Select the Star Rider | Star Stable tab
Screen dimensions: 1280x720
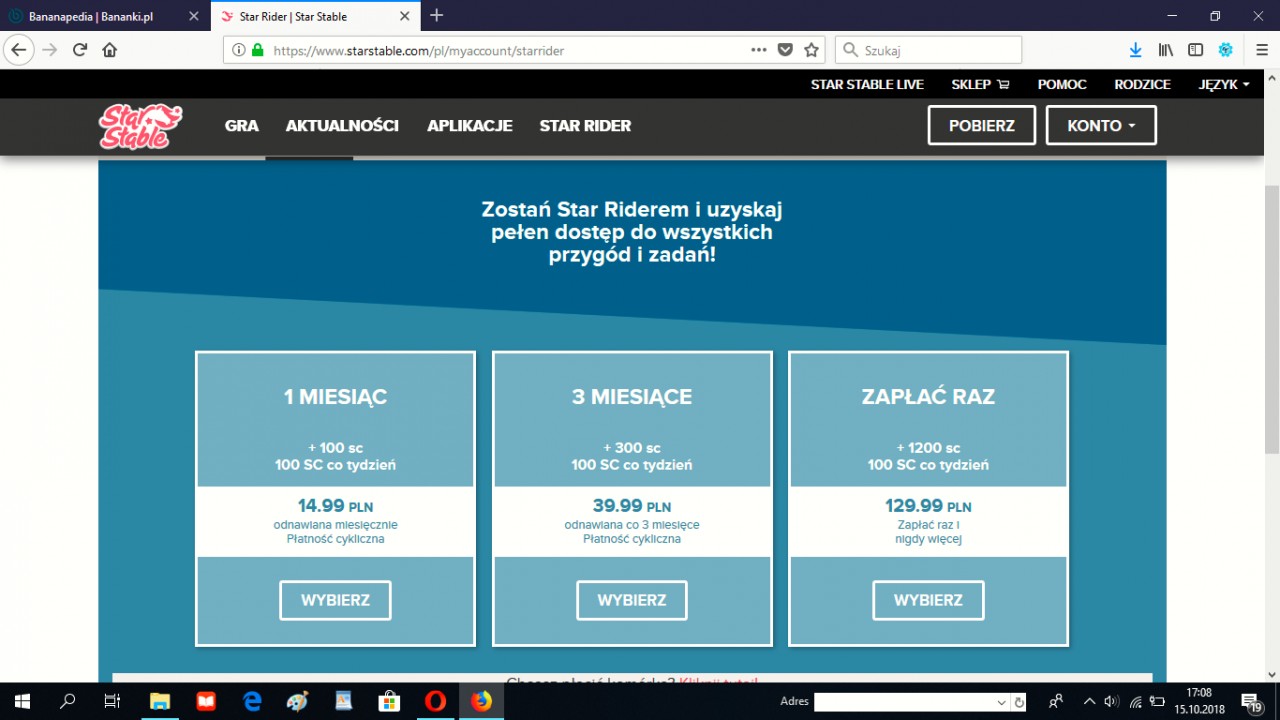pos(315,16)
